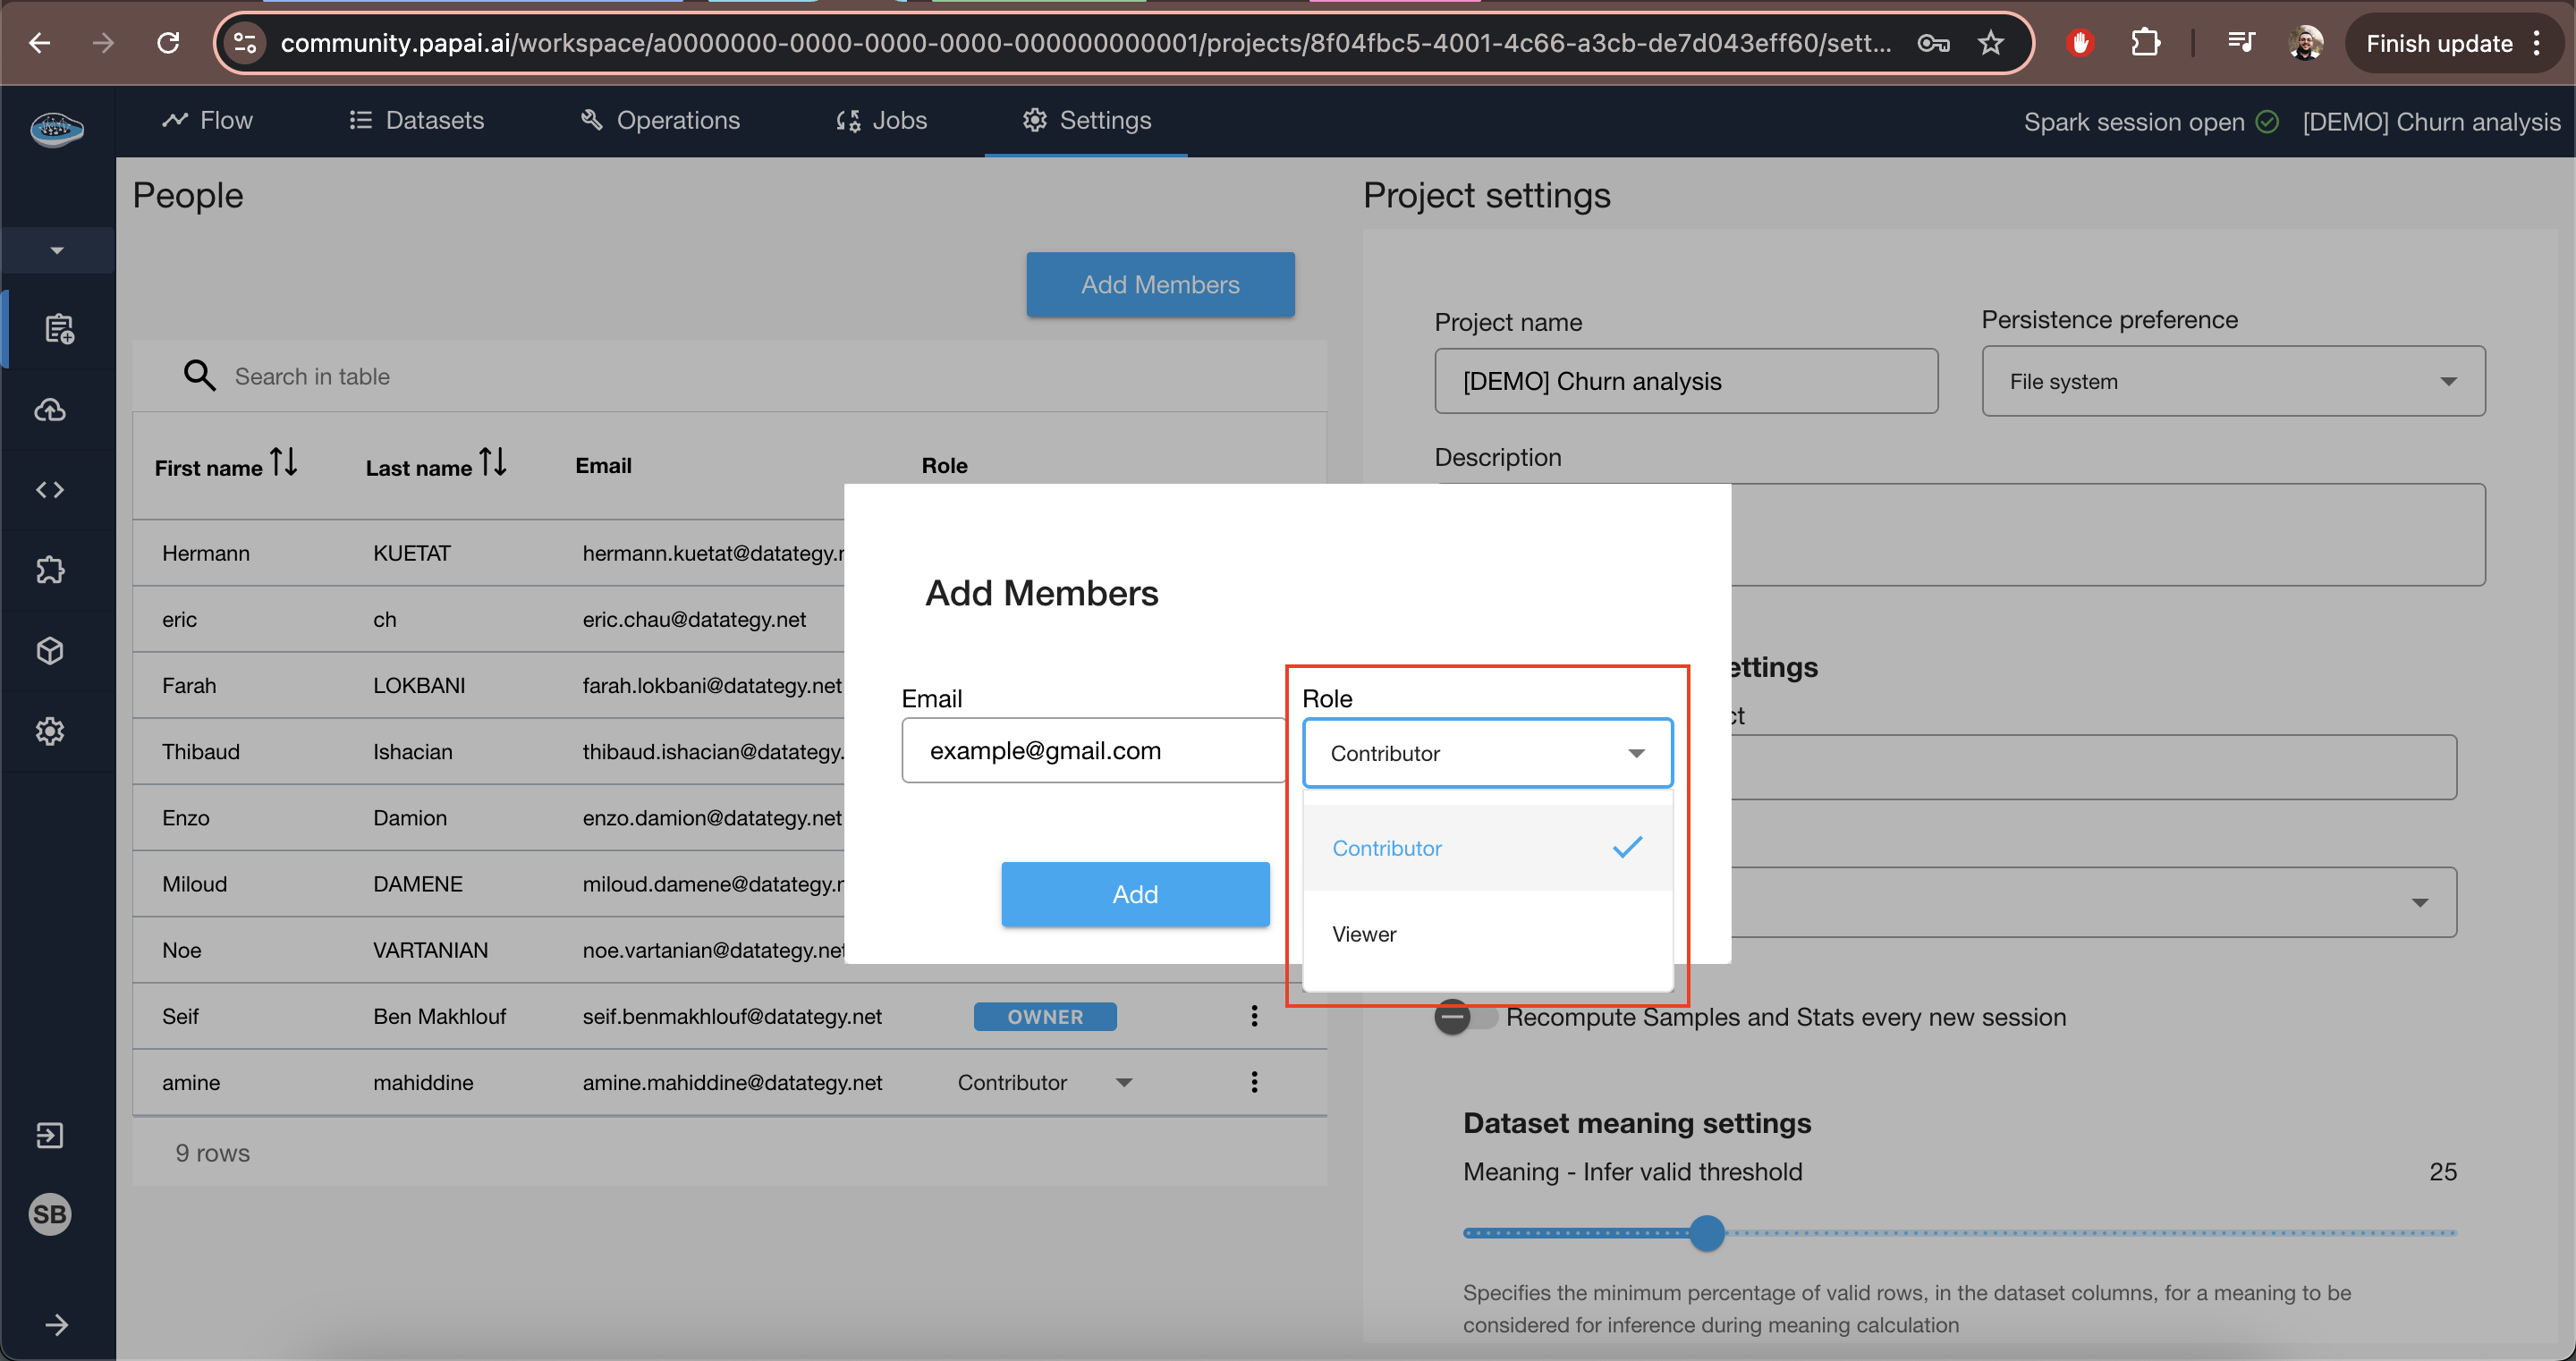Viewport: 2576px width, 1361px height.
Task: Click the clipboard add sidebar icon
Action: tap(58, 329)
